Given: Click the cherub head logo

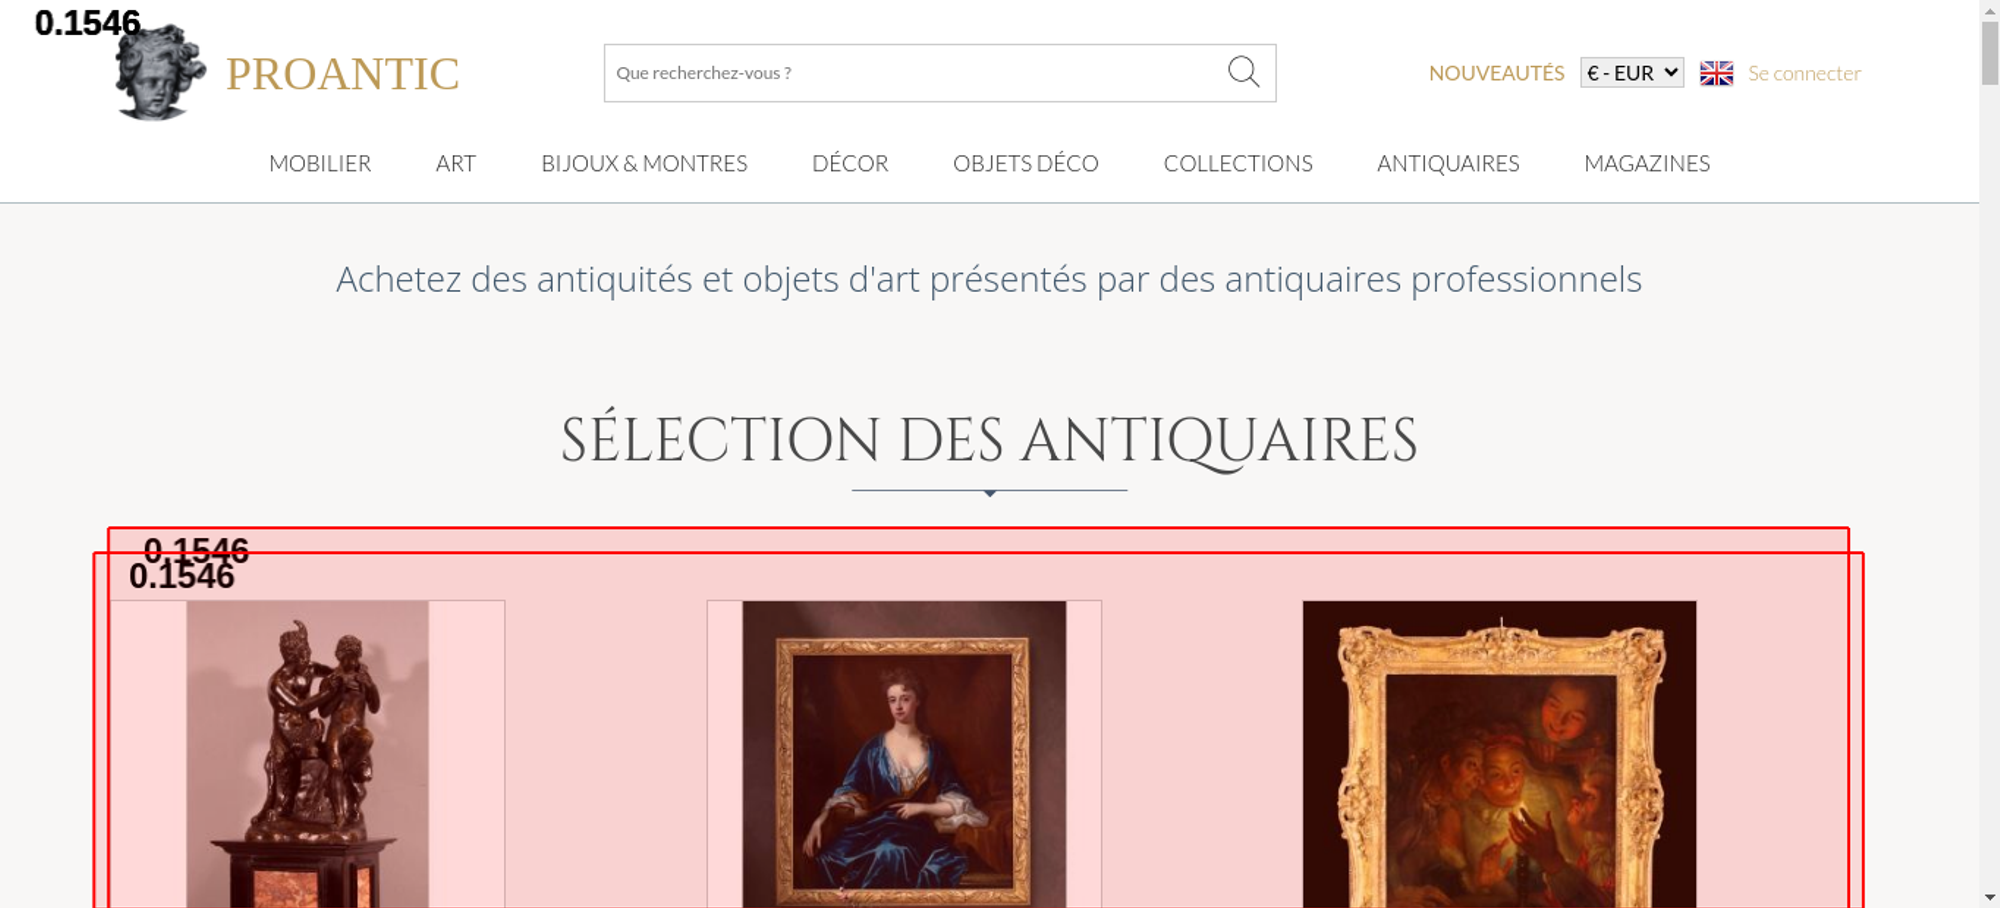Looking at the screenshot, I should point(160,72).
